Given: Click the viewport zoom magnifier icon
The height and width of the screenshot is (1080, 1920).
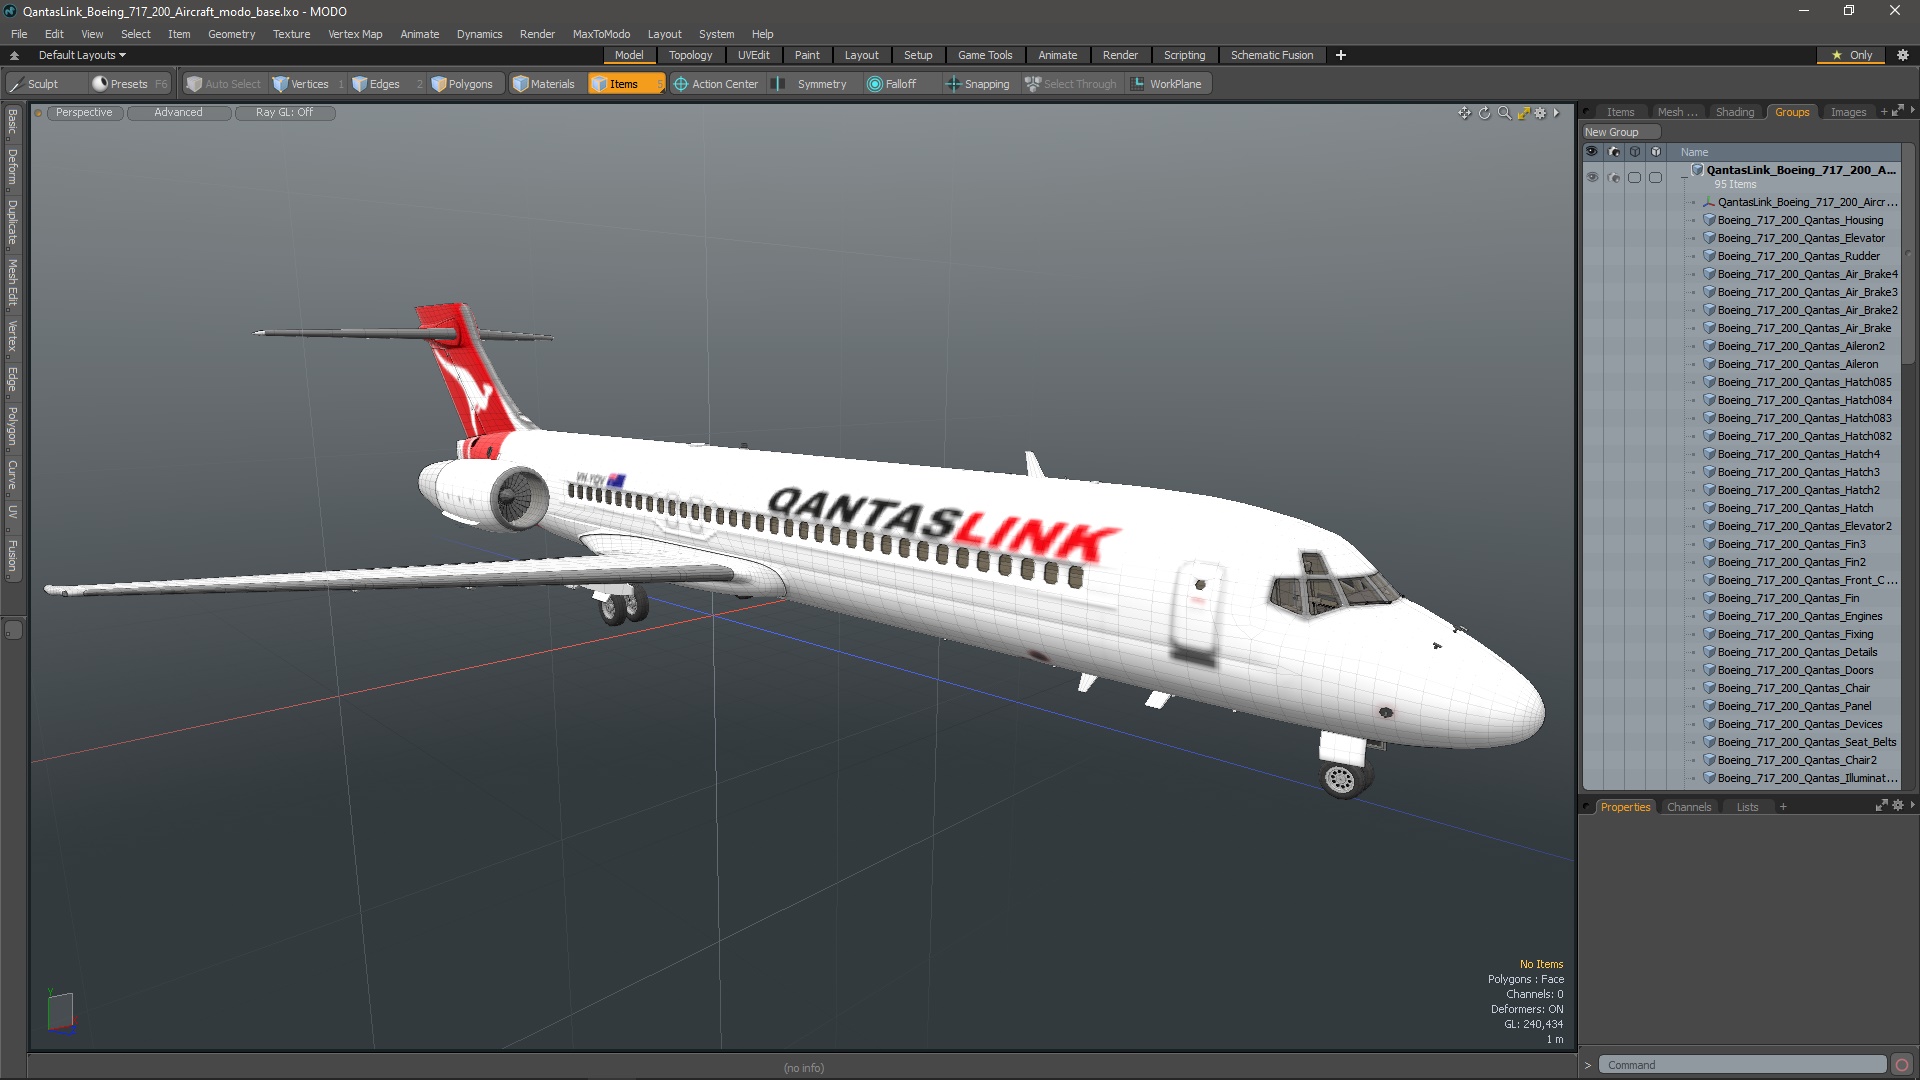Looking at the screenshot, I should 1504,113.
